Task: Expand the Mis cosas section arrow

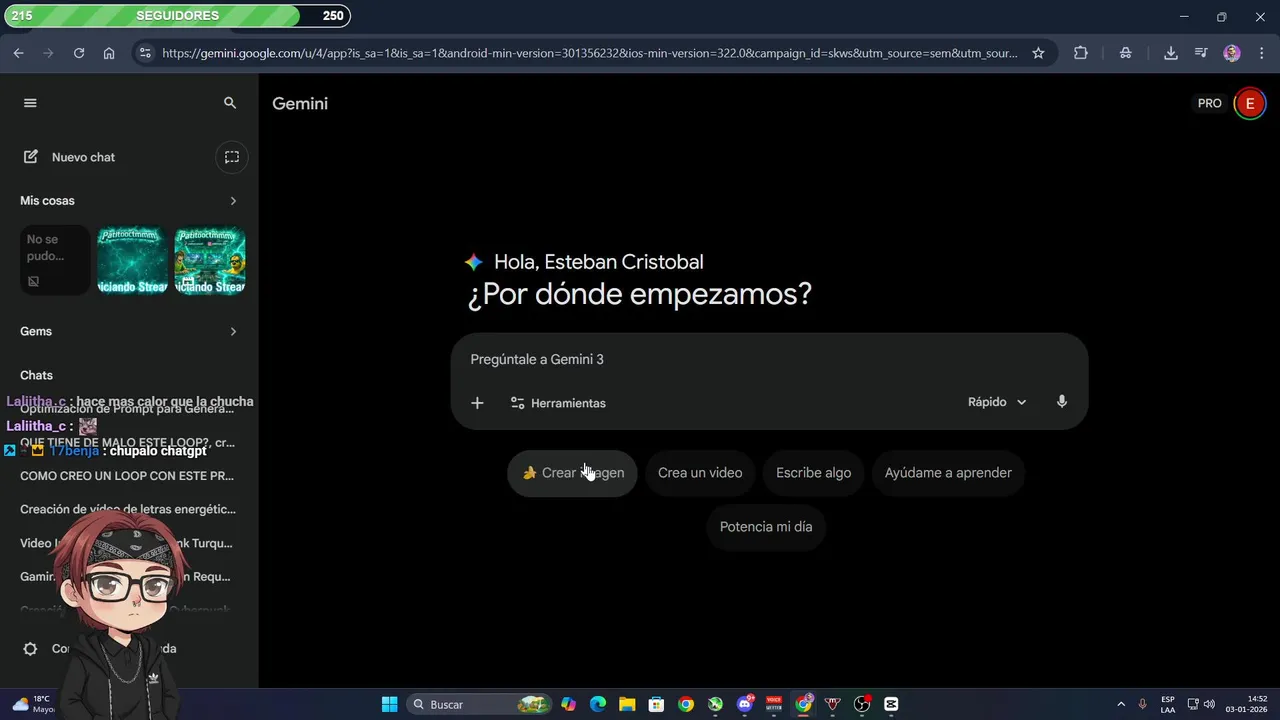Action: pos(233,201)
